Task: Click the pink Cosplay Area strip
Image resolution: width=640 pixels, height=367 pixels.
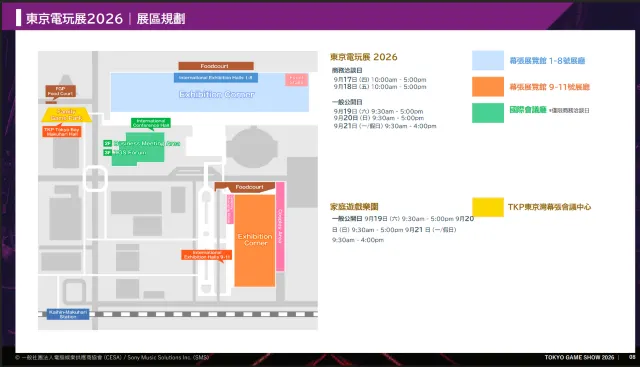Action: (x=280, y=227)
